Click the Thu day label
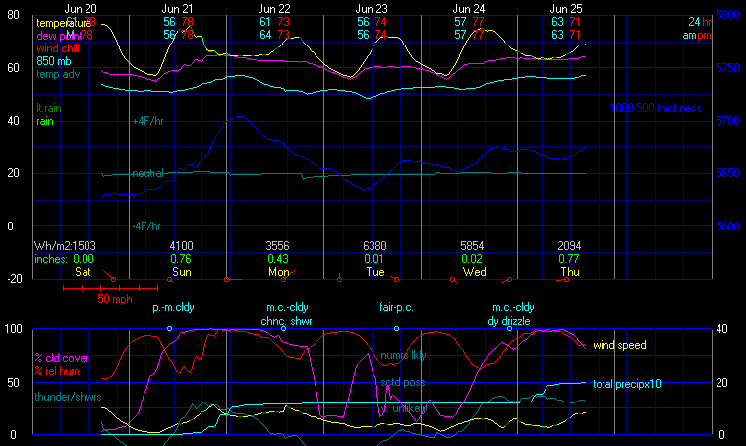 click(570, 272)
